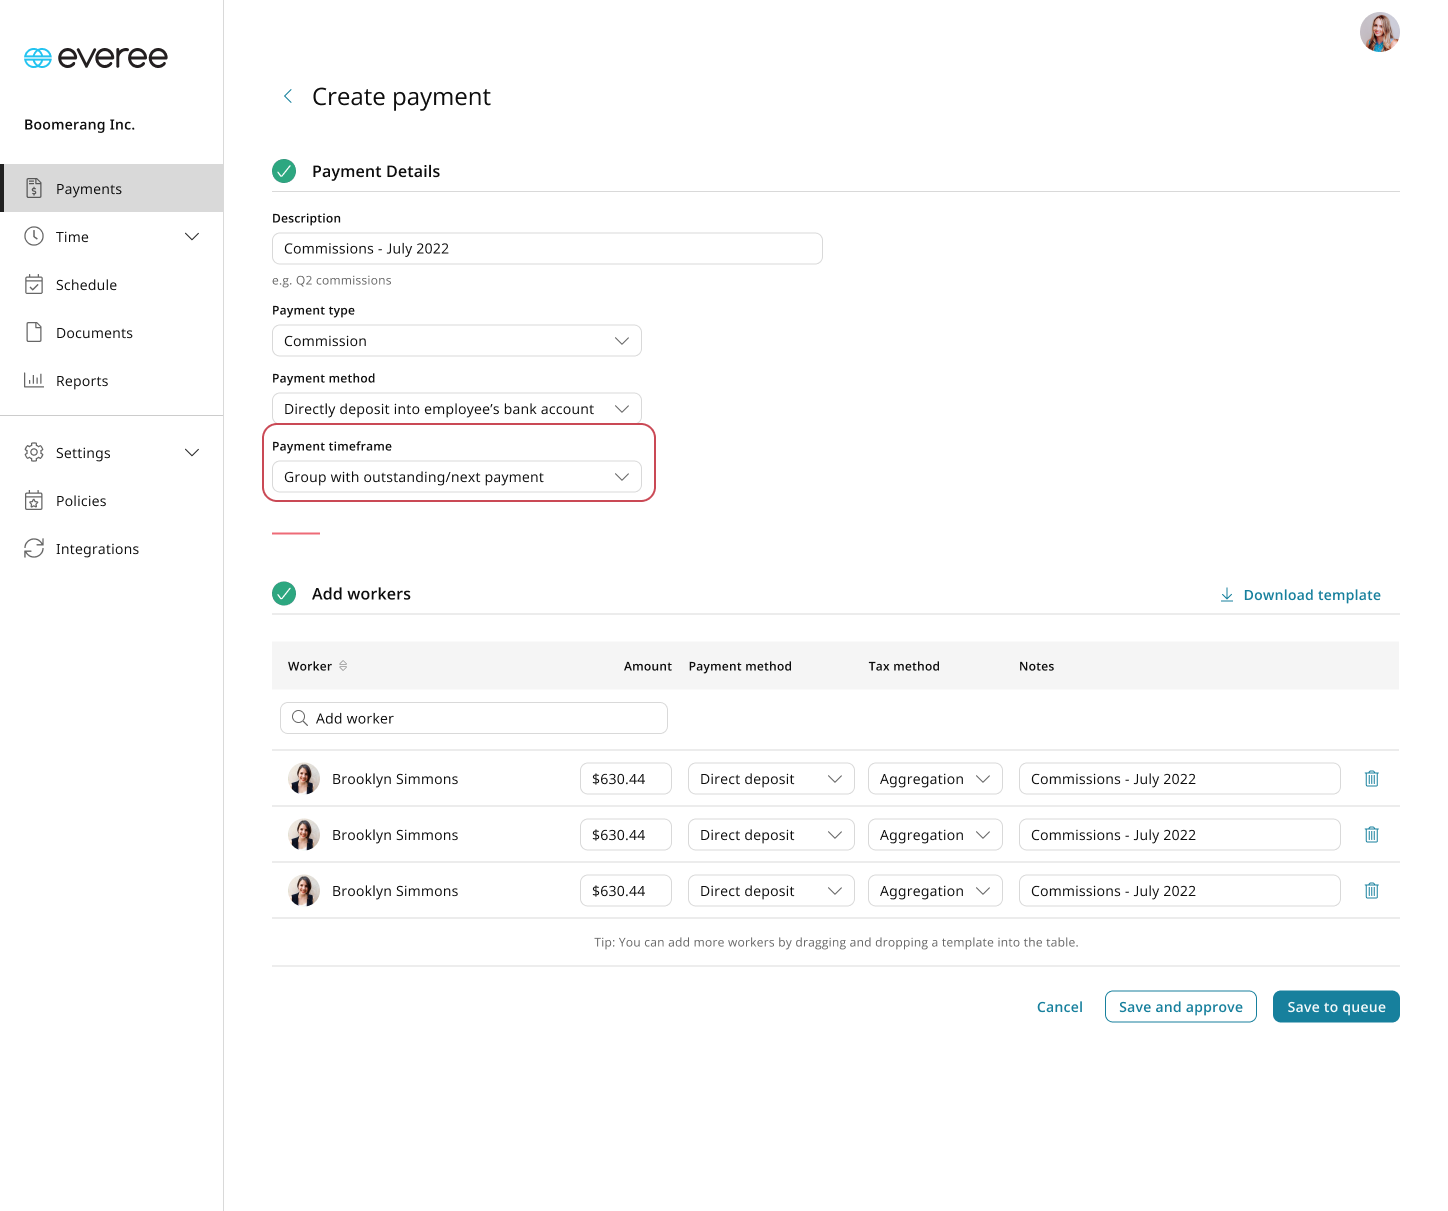Click the Documents page icon

pos(35,332)
